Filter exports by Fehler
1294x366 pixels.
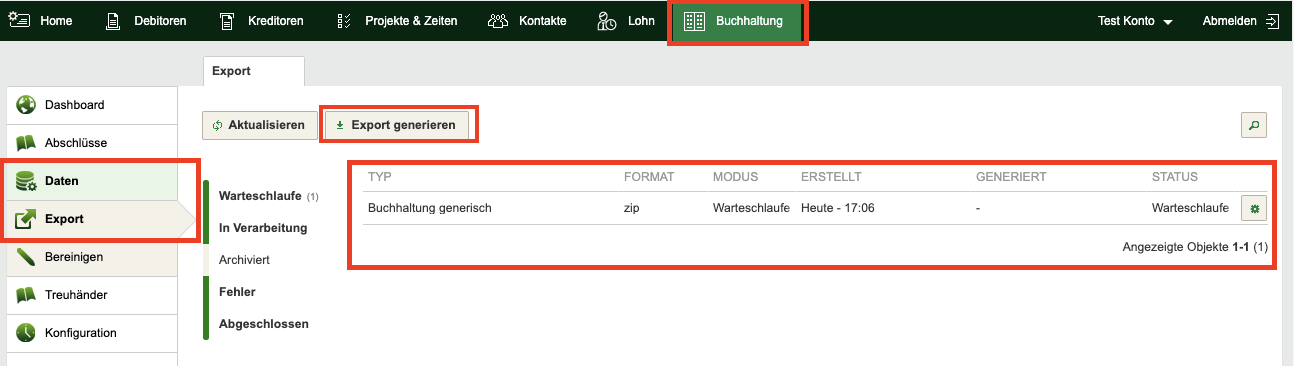(237, 291)
